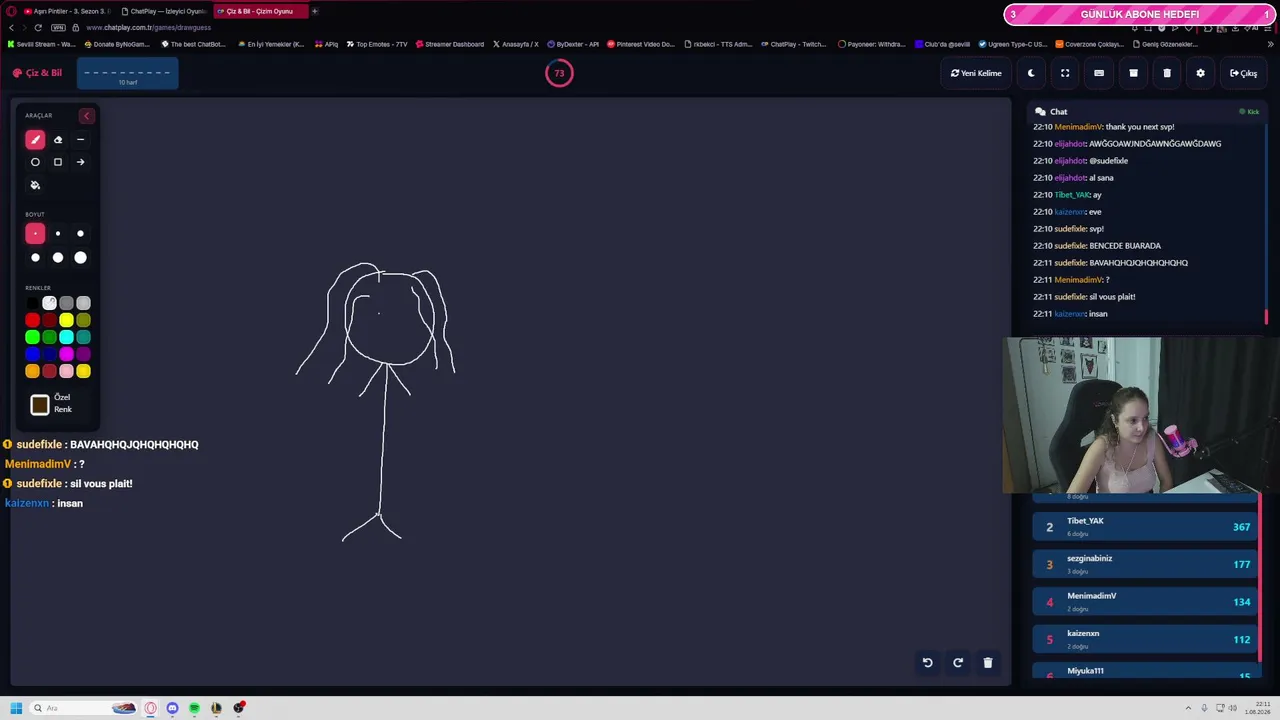This screenshot has width=1280, height=720.
Task: Open the Windows Start menu
Action: (16, 708)
